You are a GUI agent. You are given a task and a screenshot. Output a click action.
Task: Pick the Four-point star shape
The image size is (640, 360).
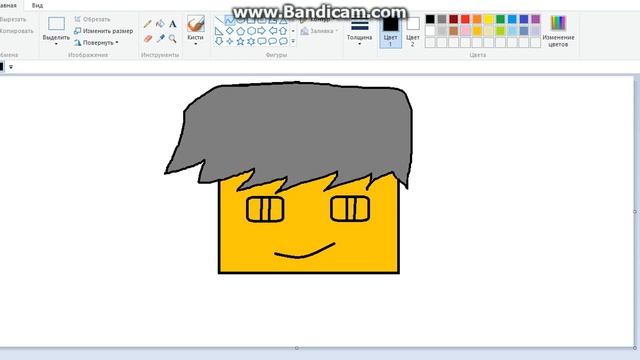[x=230, y=41]
